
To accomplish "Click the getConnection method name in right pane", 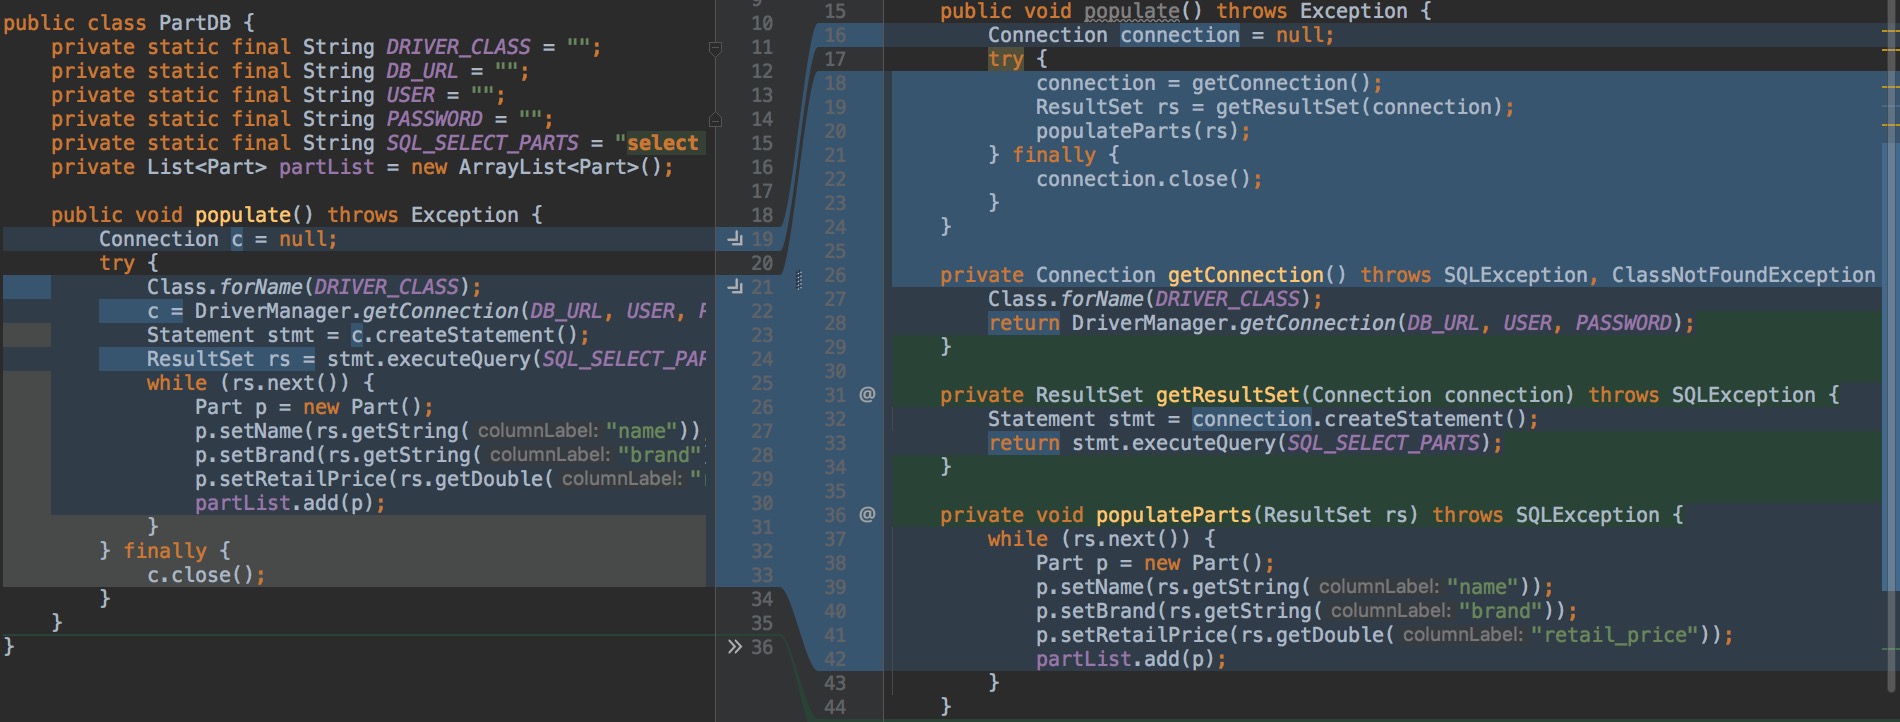I will (1245, 275).
